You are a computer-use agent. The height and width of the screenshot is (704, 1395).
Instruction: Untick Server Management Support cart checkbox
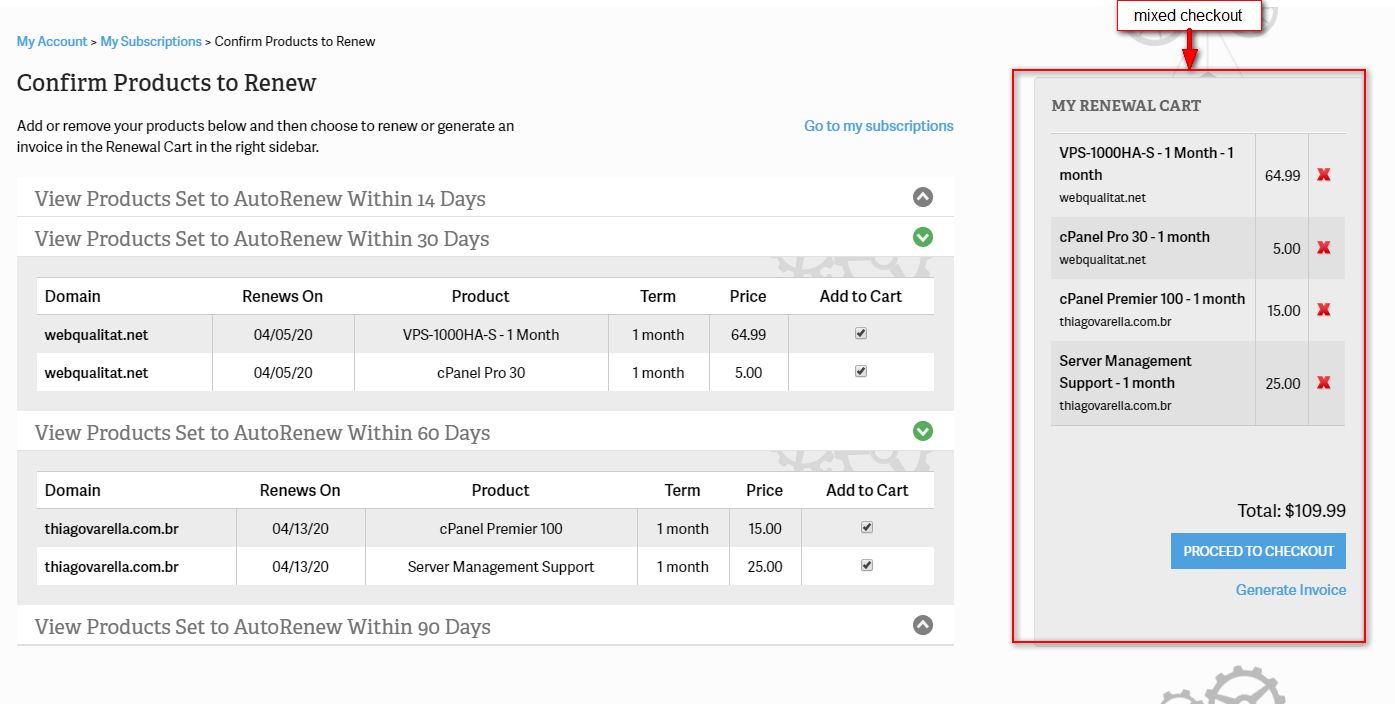tap(867, 565)
